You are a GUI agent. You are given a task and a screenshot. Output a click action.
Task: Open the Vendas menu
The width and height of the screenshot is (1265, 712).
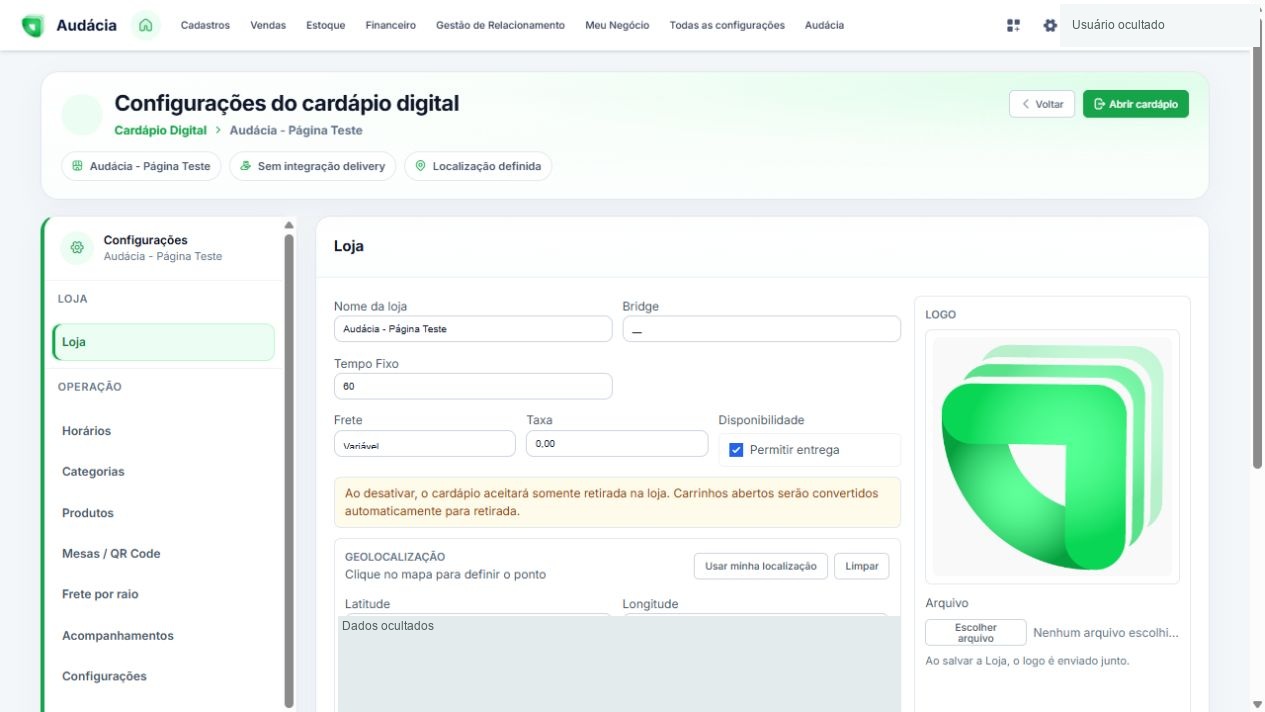point(268,25)
